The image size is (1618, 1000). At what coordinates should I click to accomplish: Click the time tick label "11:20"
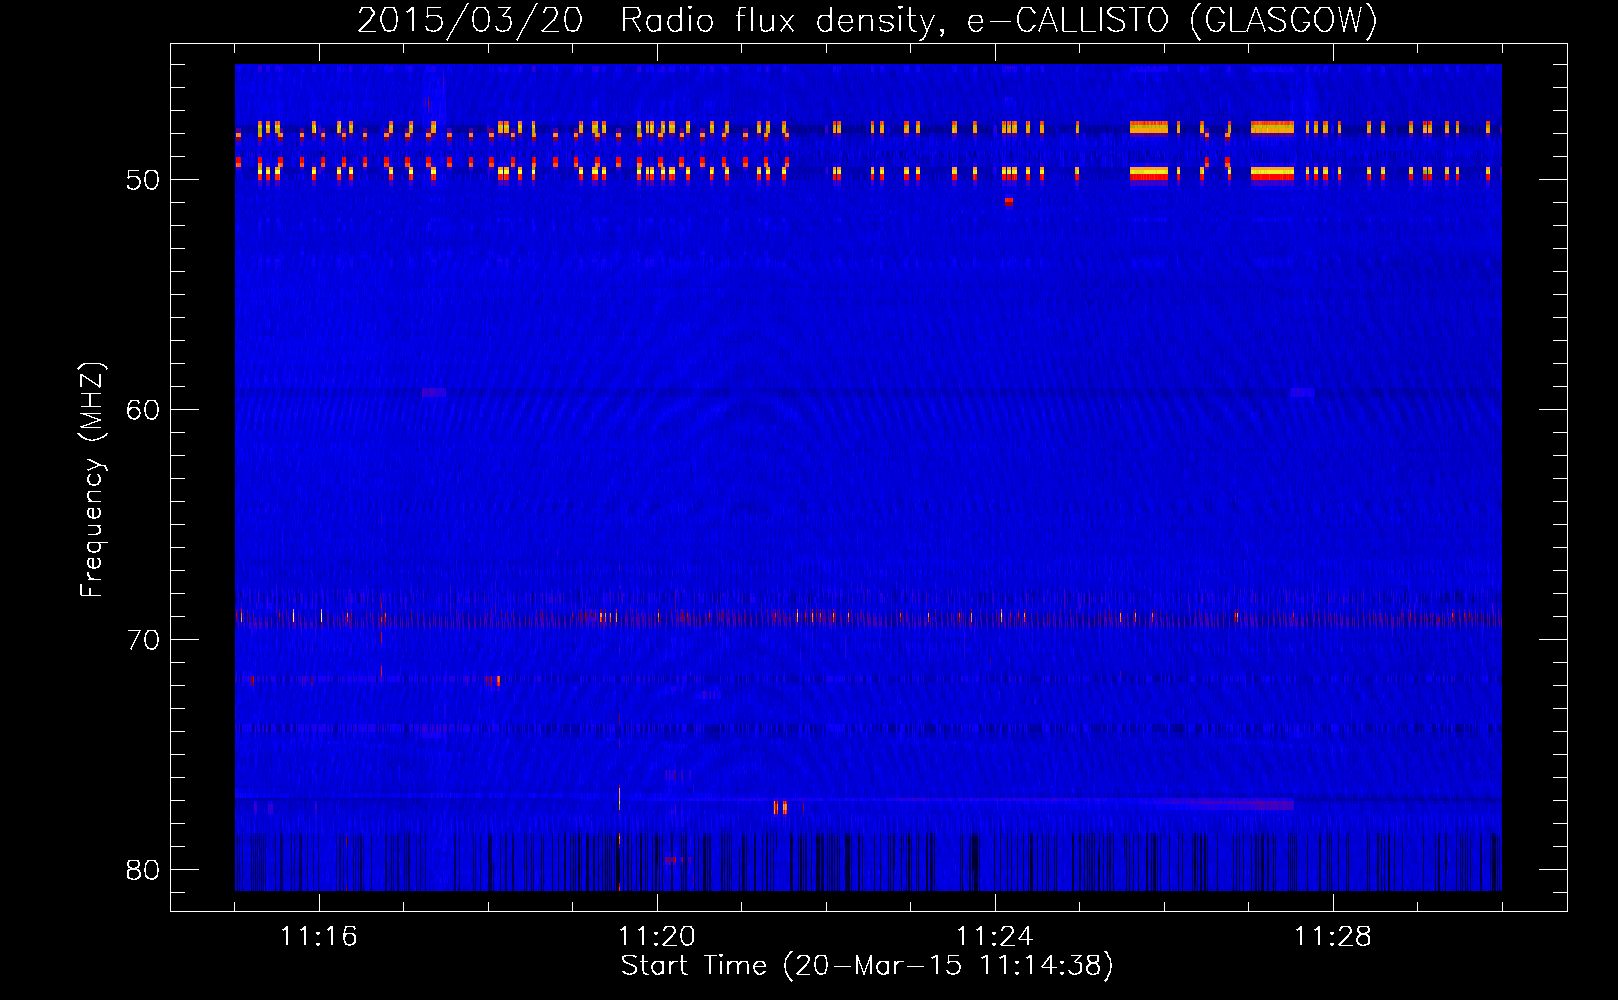[x=657, y=936]
